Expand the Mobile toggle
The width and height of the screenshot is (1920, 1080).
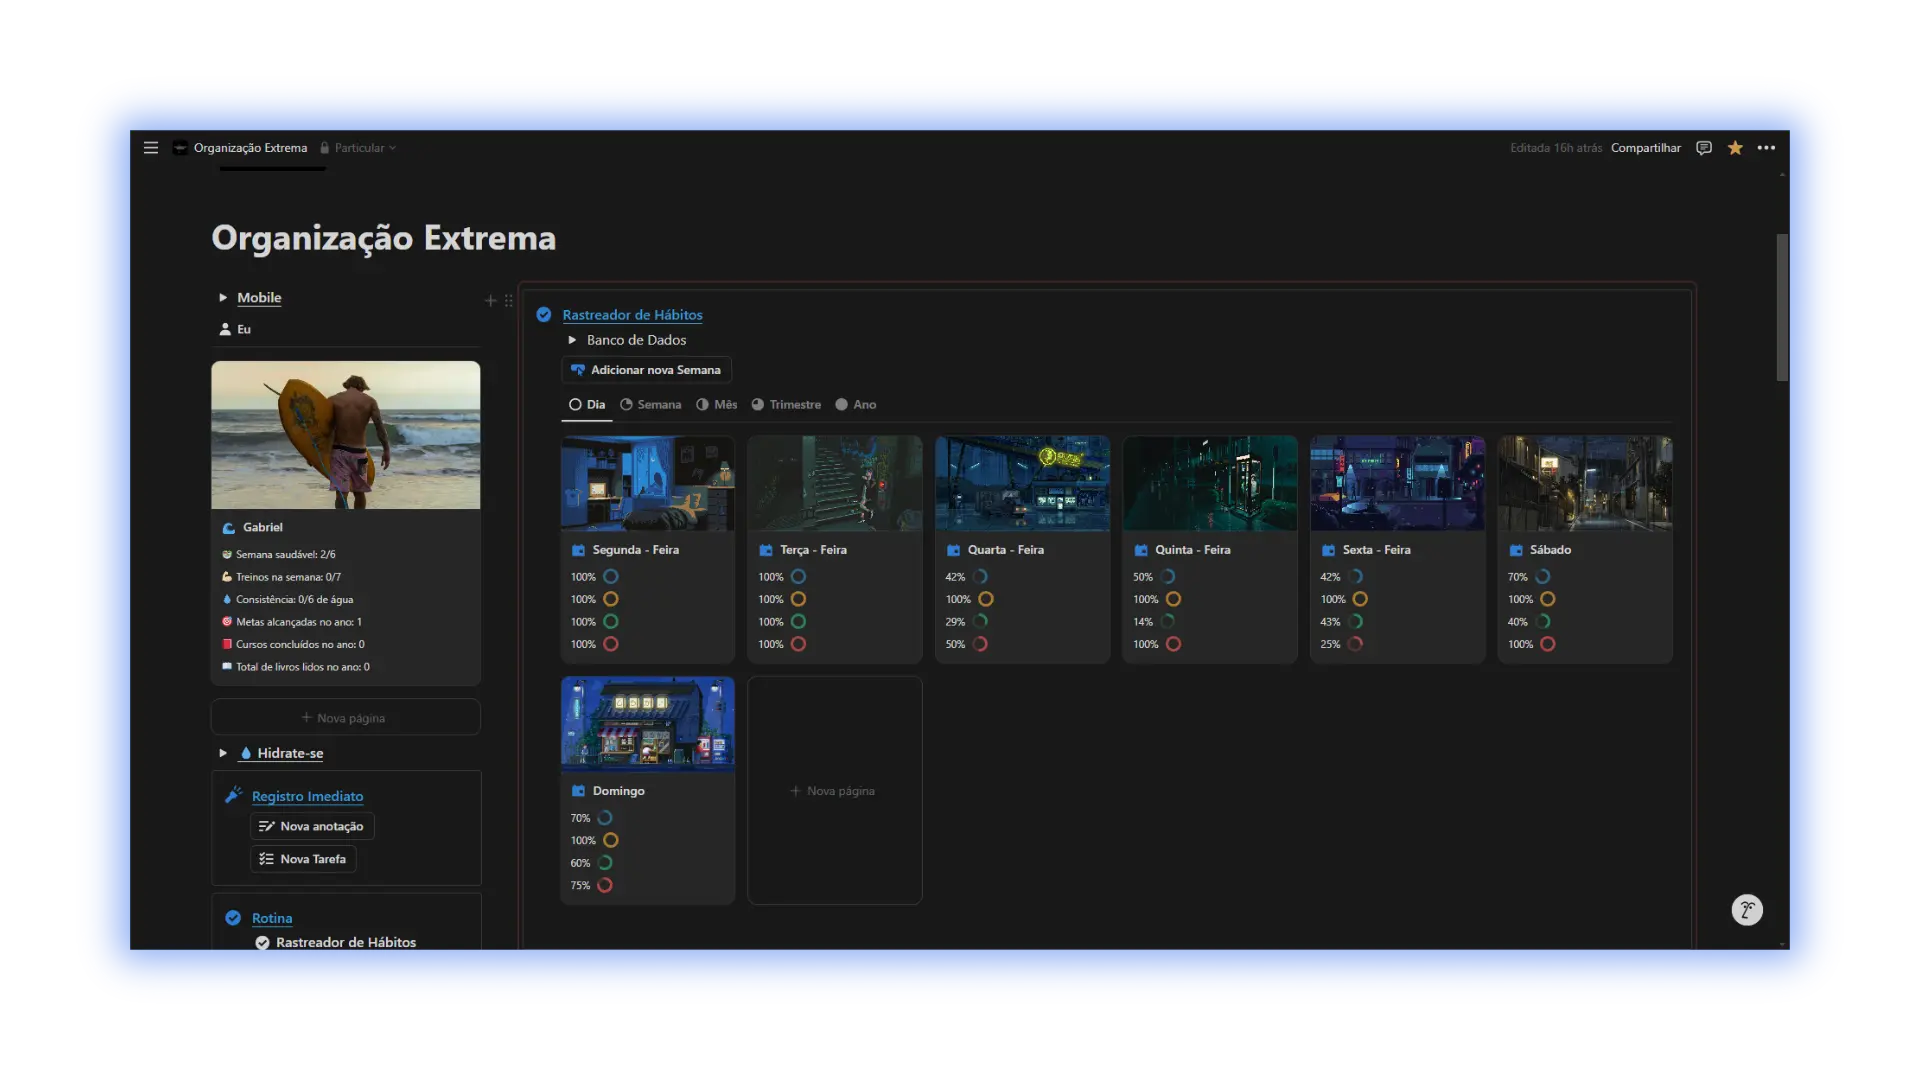(223, 298)
